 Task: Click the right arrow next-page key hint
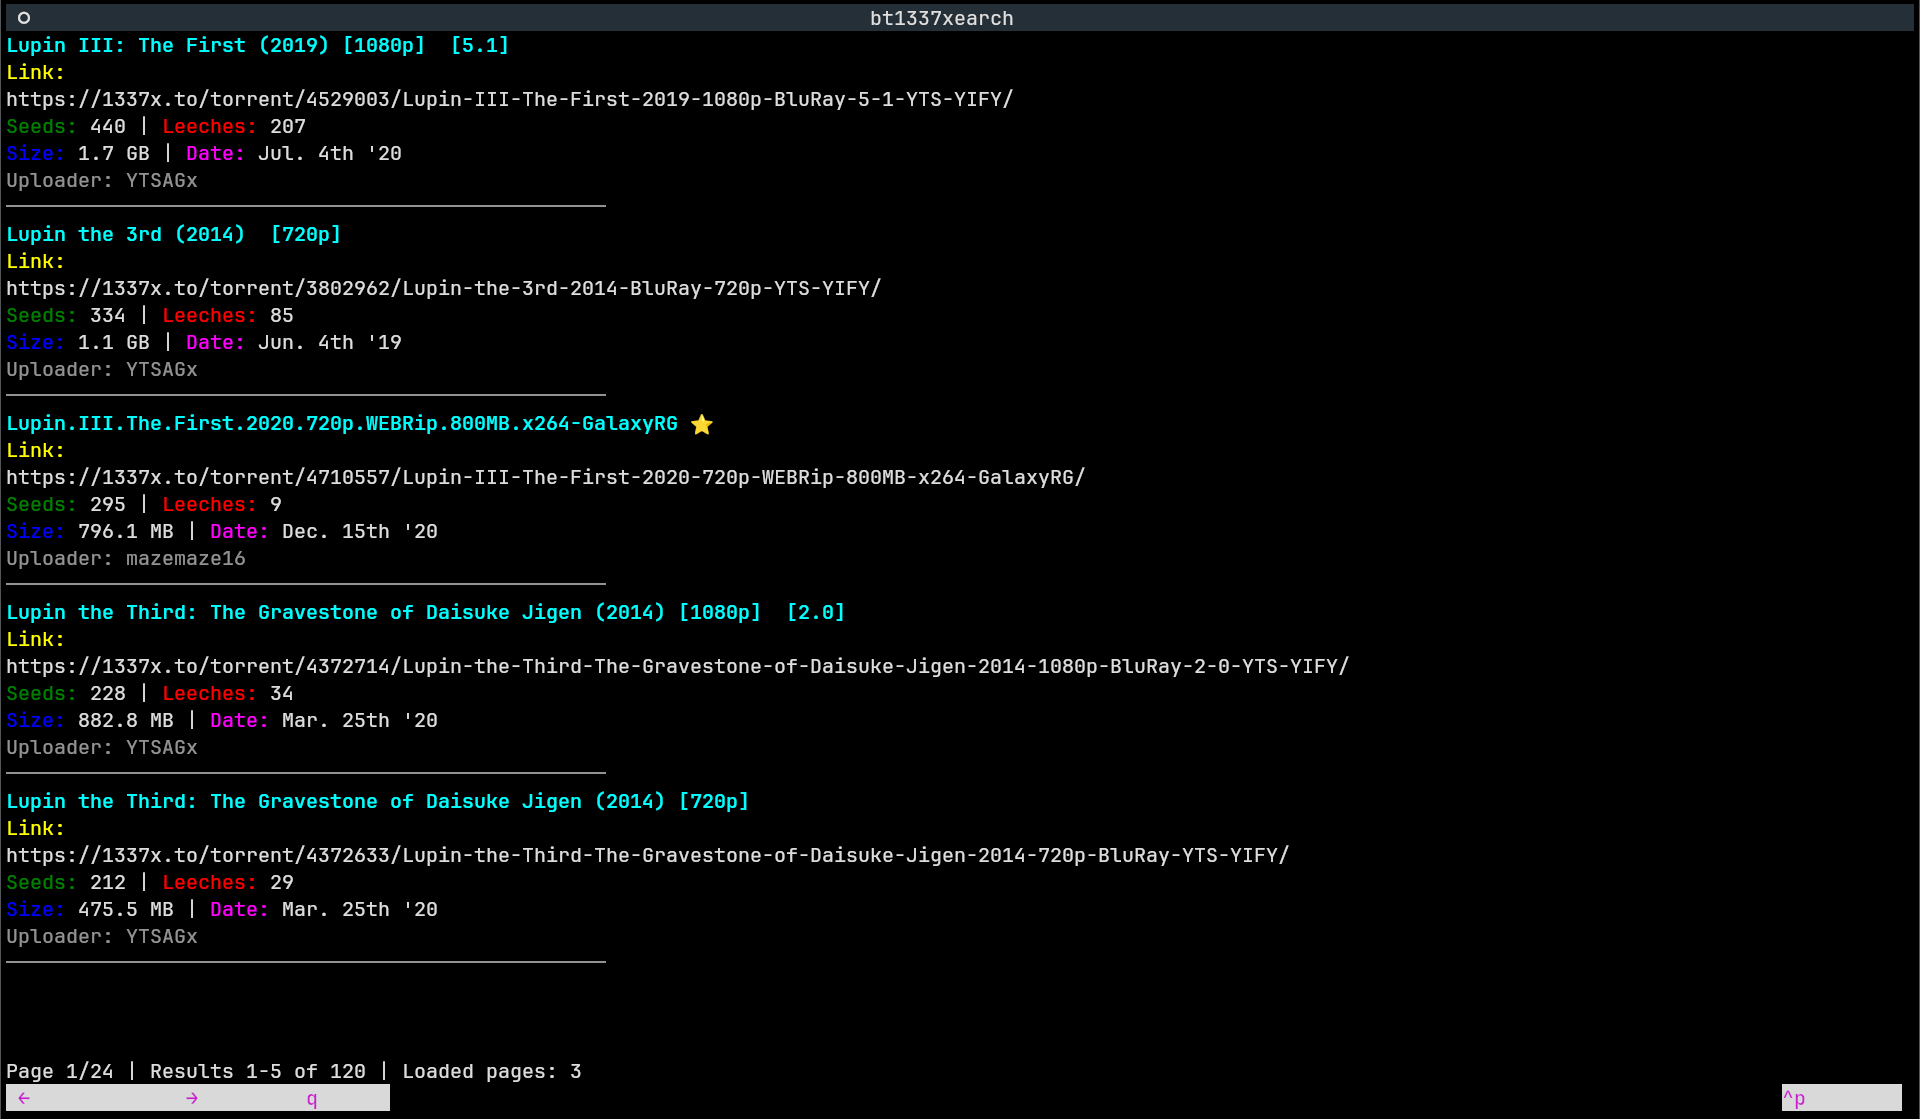point(192,1098)
